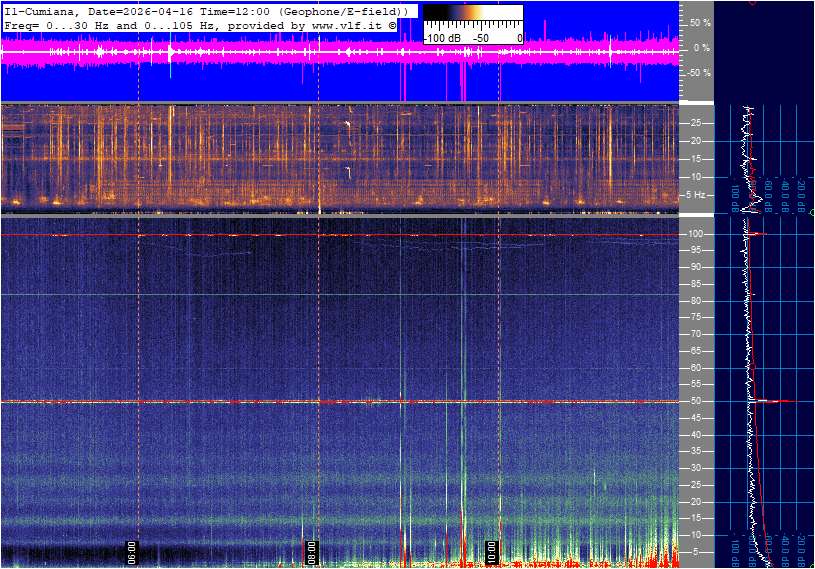
Task: Click the 50 Hz frequency axis label
Action: pyautogui.click(x=695, y=401)
